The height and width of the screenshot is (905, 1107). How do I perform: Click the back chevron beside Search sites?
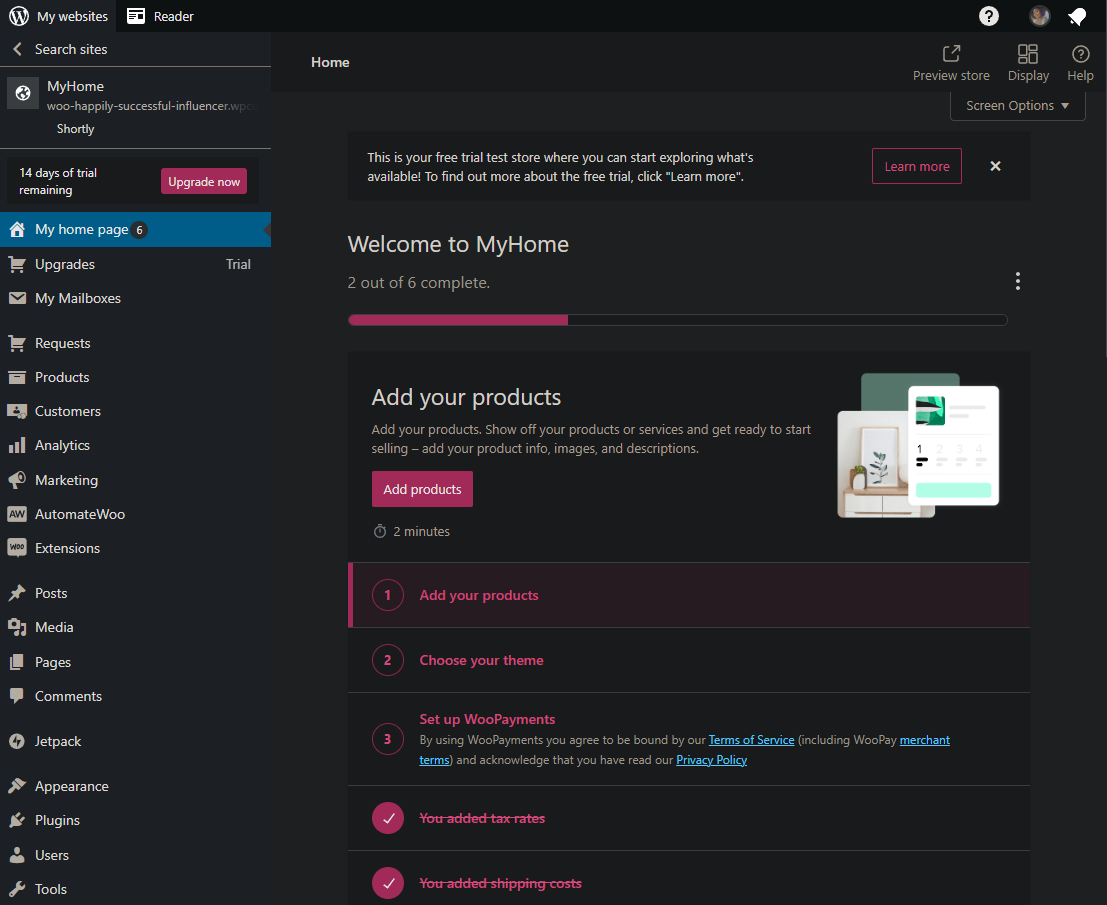tap(18, 49)
